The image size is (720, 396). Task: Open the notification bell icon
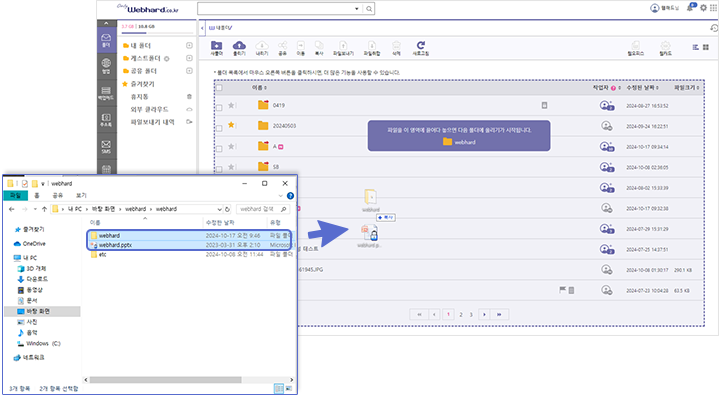[690, 8]
